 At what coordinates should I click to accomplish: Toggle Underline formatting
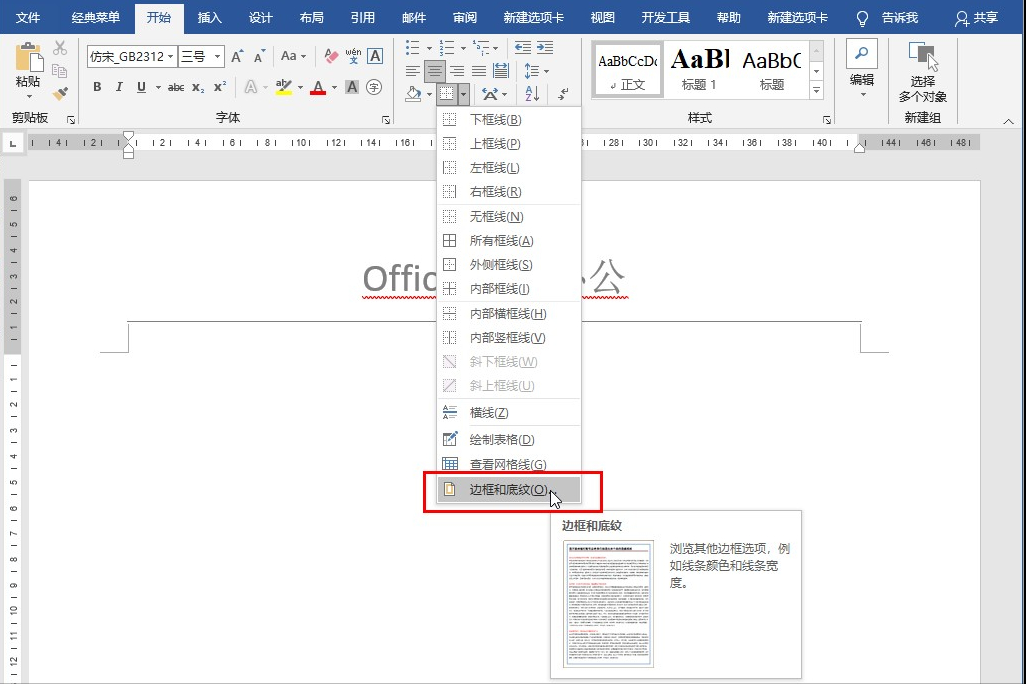tap(141, 87)
